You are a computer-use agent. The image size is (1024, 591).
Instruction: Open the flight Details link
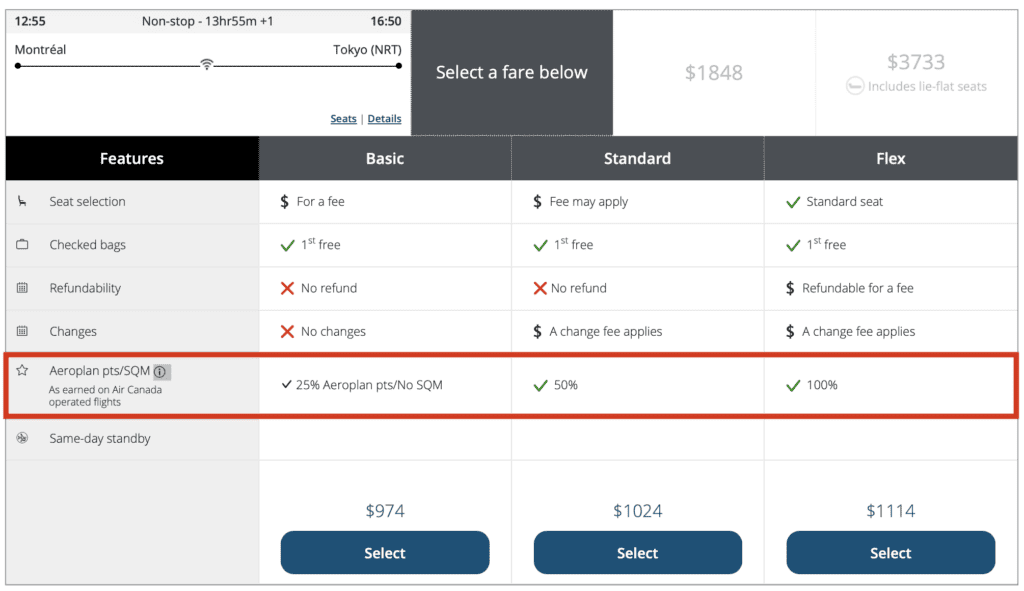coord(384,118)
